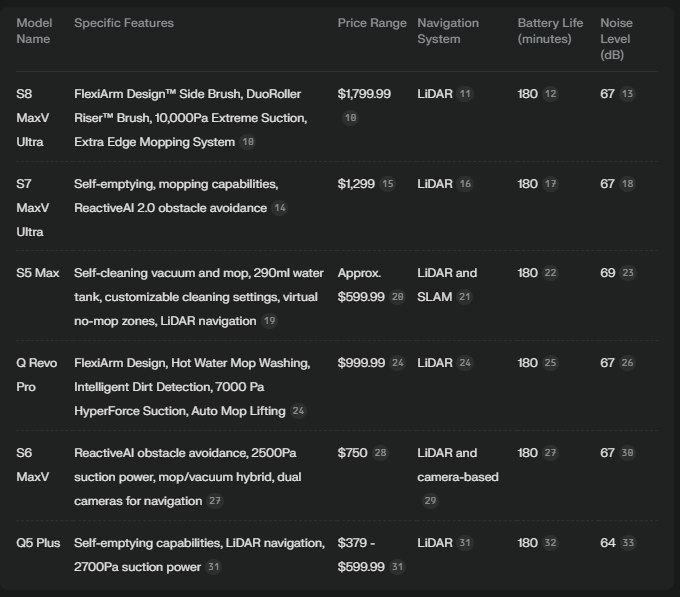Click citation badge 20 beside Approx. $599.99

click(x=397, y=297)
